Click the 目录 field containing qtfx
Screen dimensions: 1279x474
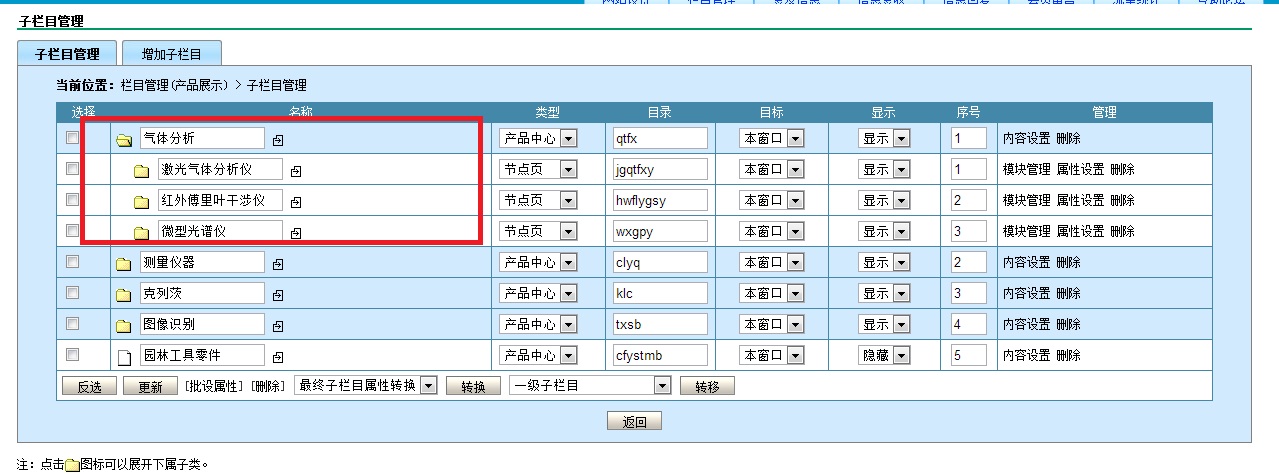coord(660,138)
